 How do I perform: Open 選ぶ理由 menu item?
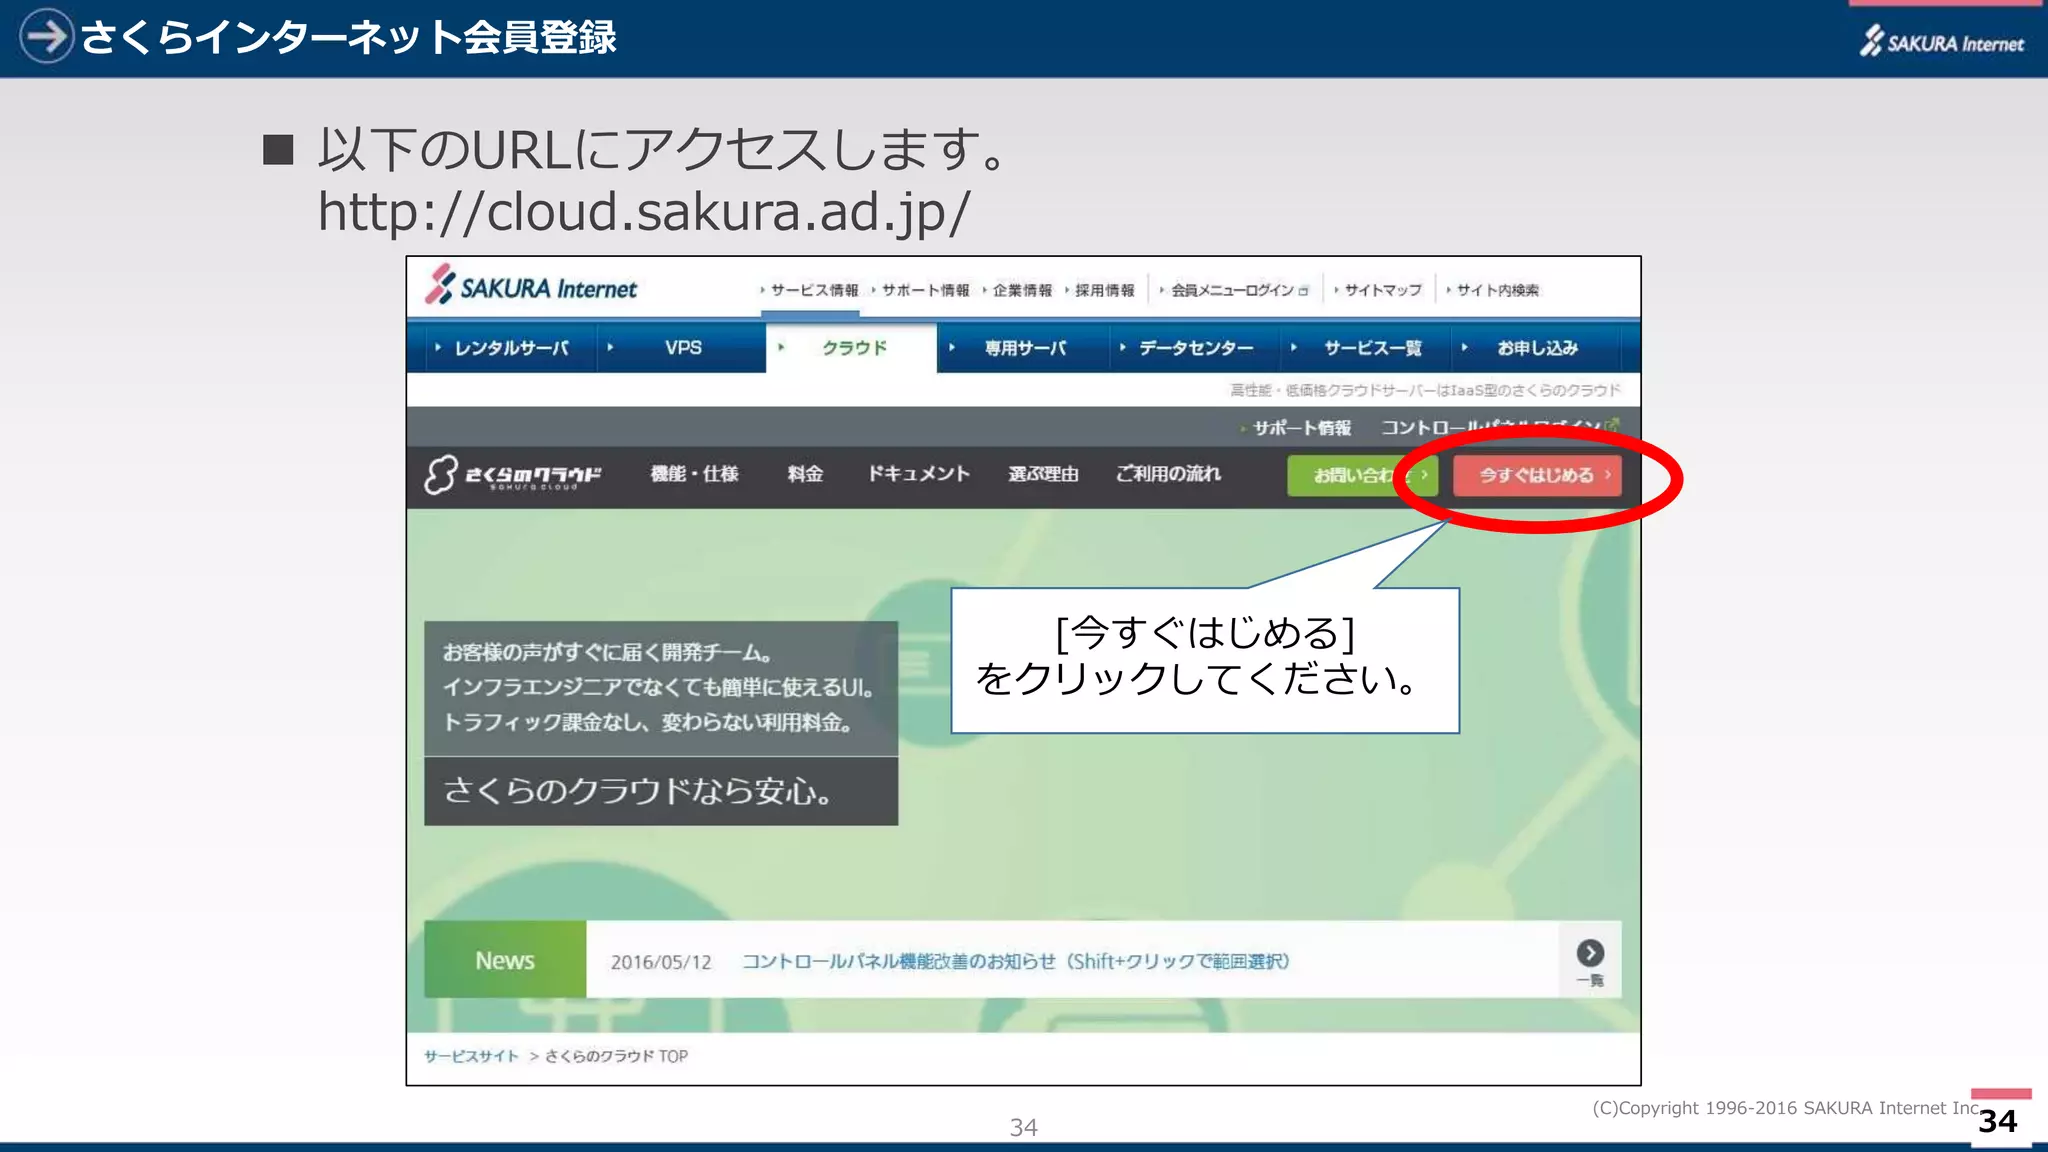click(x=1043, y=474)
